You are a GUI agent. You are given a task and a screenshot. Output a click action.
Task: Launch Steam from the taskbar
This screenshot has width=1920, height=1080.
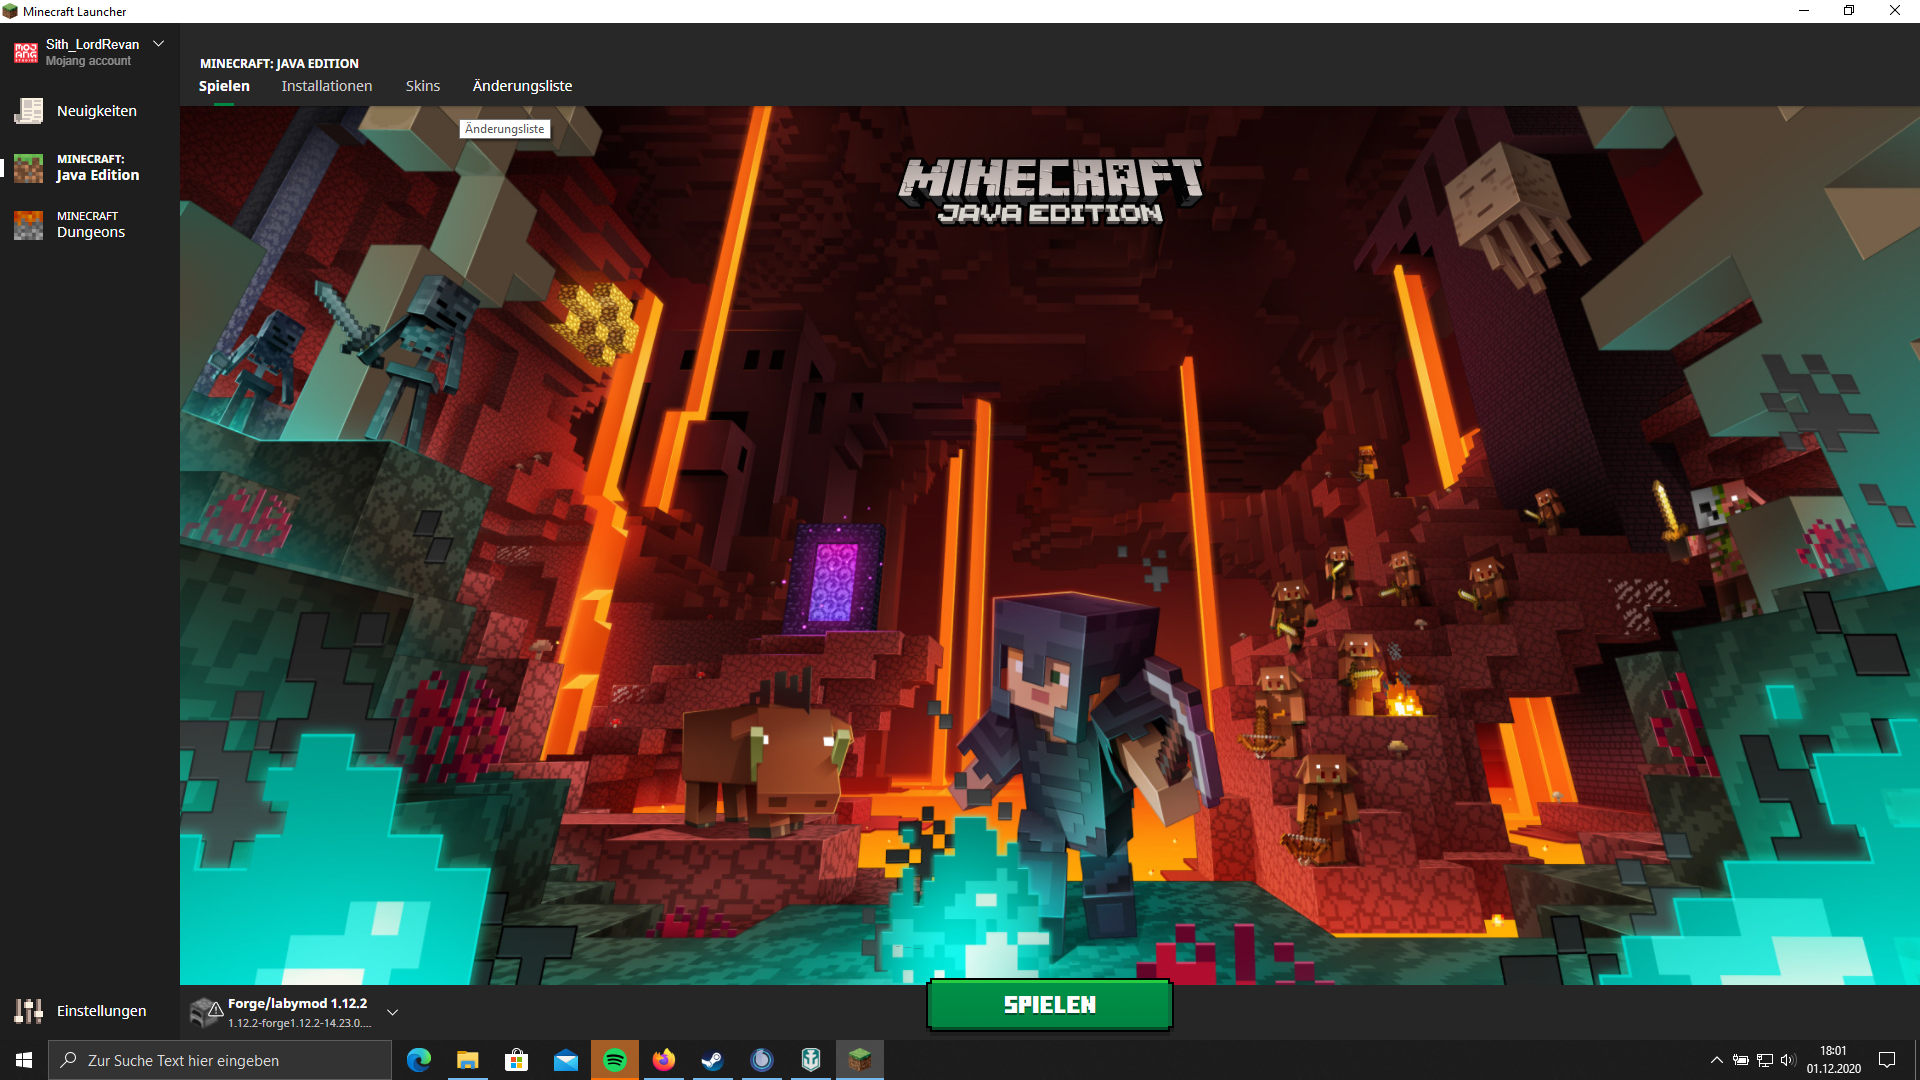pos(712,1060)
